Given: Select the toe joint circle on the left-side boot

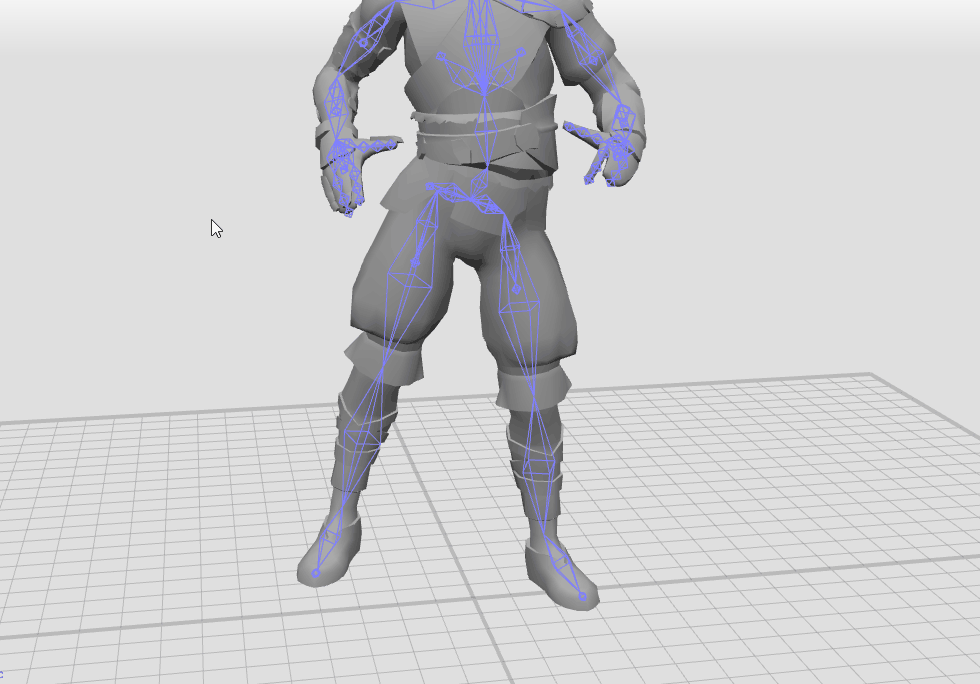Looking at the screenshot, I should pos(316,573).
